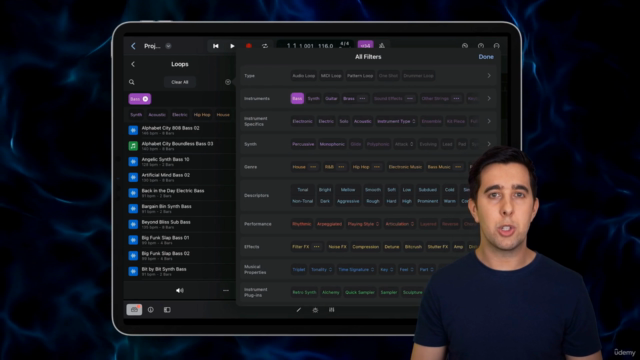Open the Articulation popup menu
The height and width of the screenshot is (360, 640).
400,224
